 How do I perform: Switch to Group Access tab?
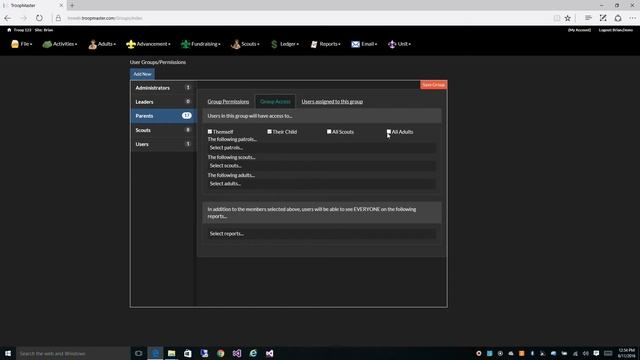point(275,102)
